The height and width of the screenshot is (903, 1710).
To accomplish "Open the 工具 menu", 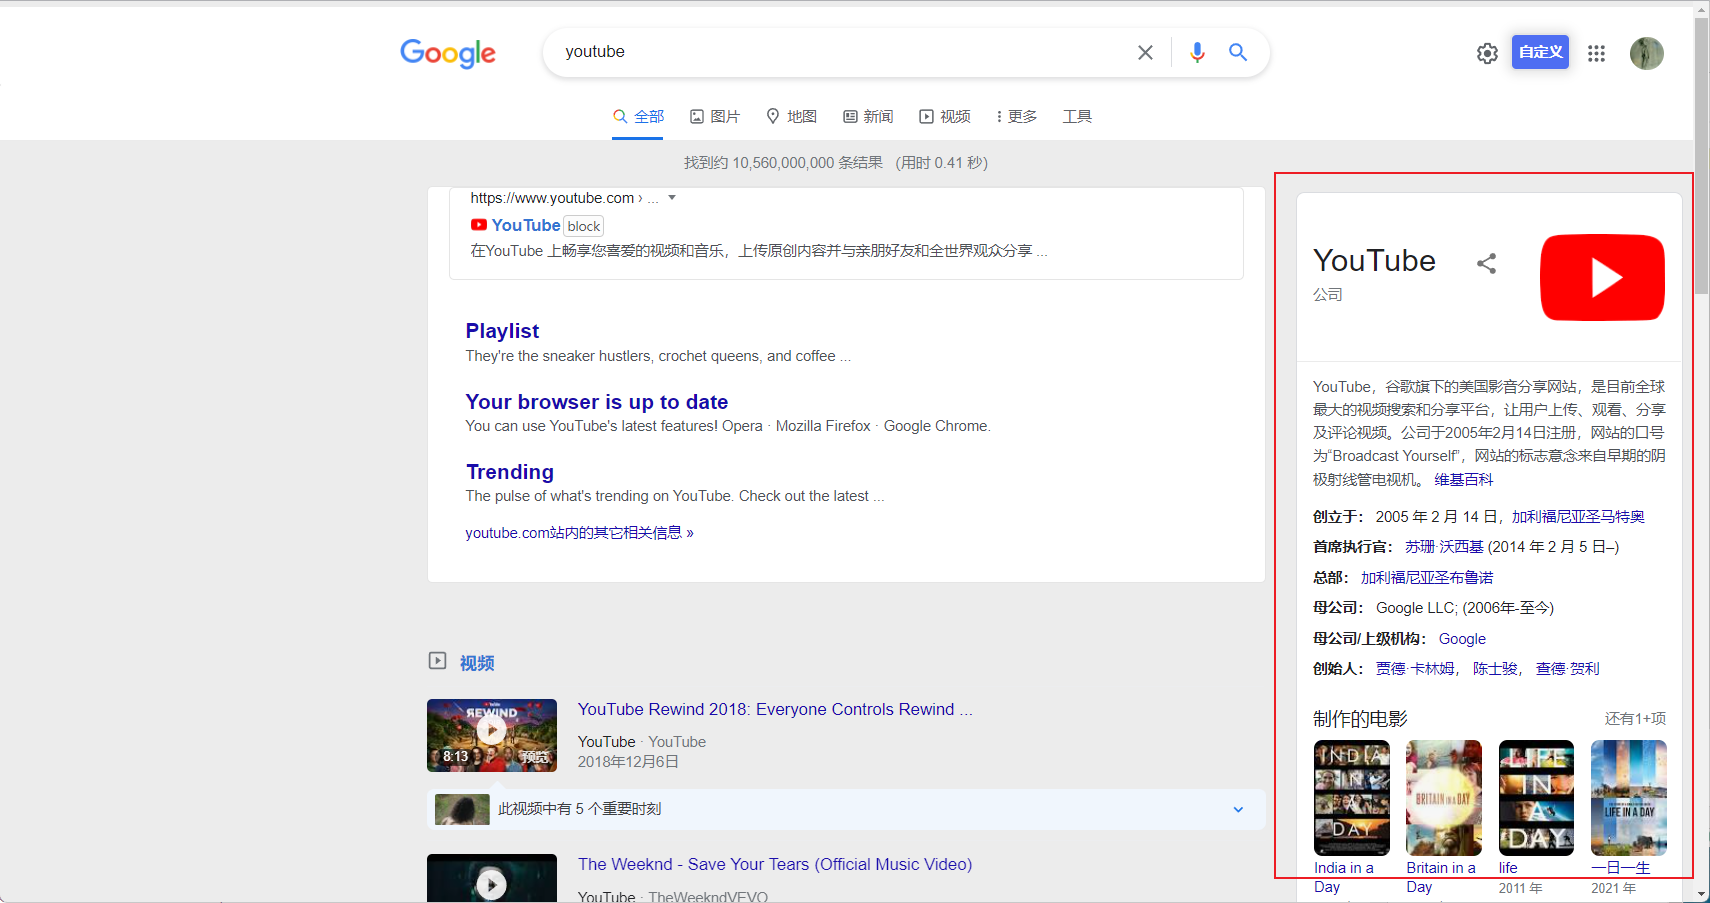I will click(1077, 116).
